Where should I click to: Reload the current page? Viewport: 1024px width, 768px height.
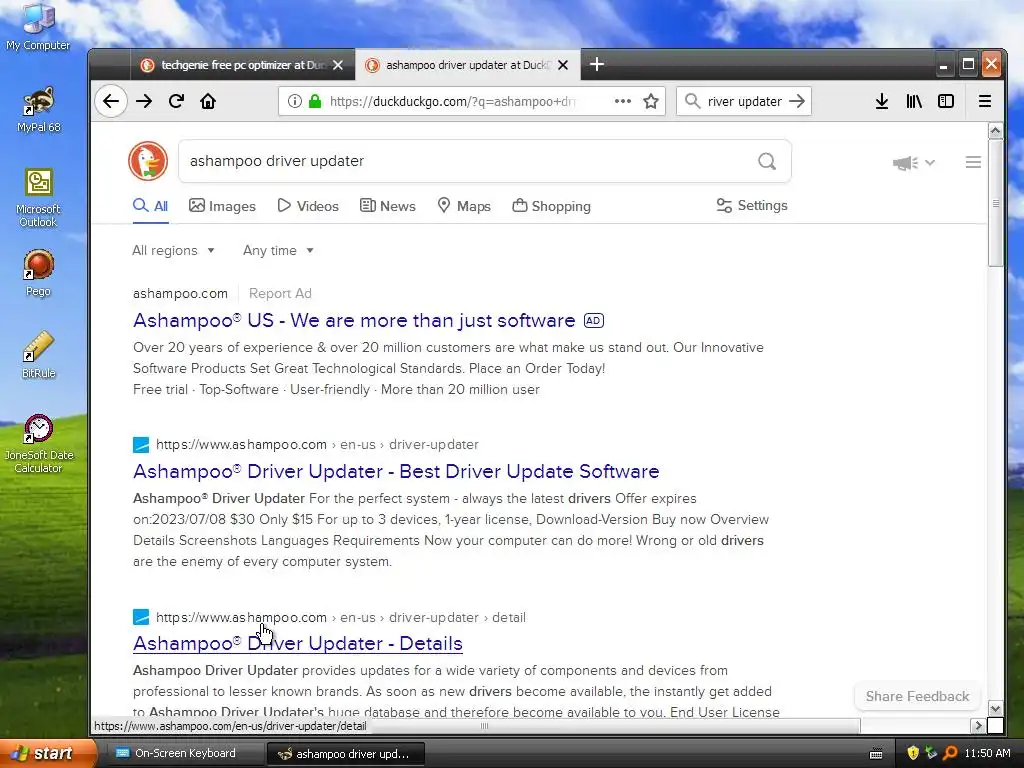(176, 101)
